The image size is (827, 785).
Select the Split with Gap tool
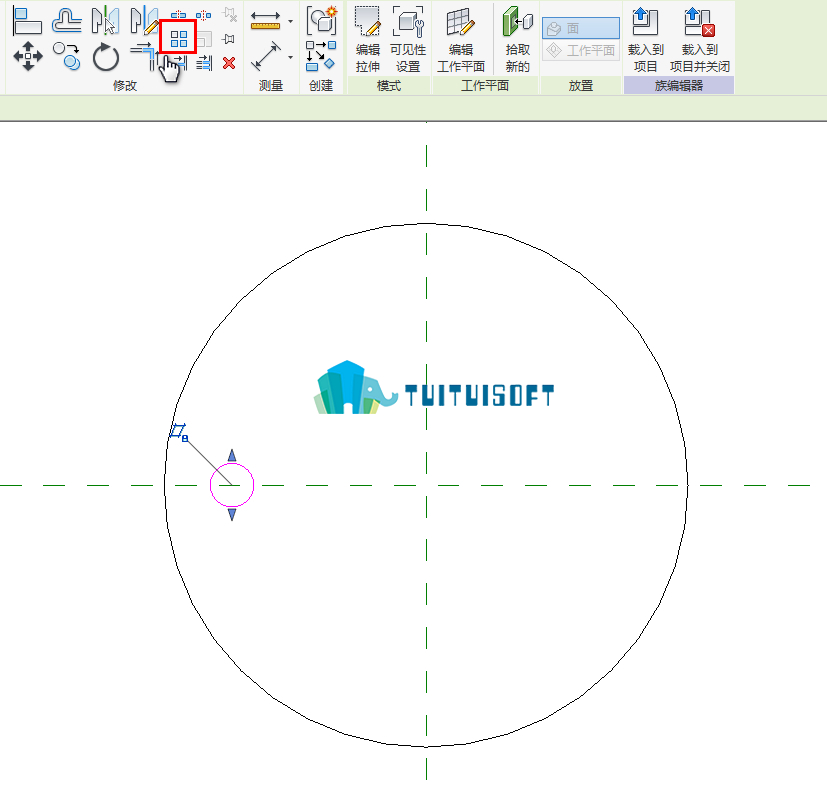(x=204, y=15)
